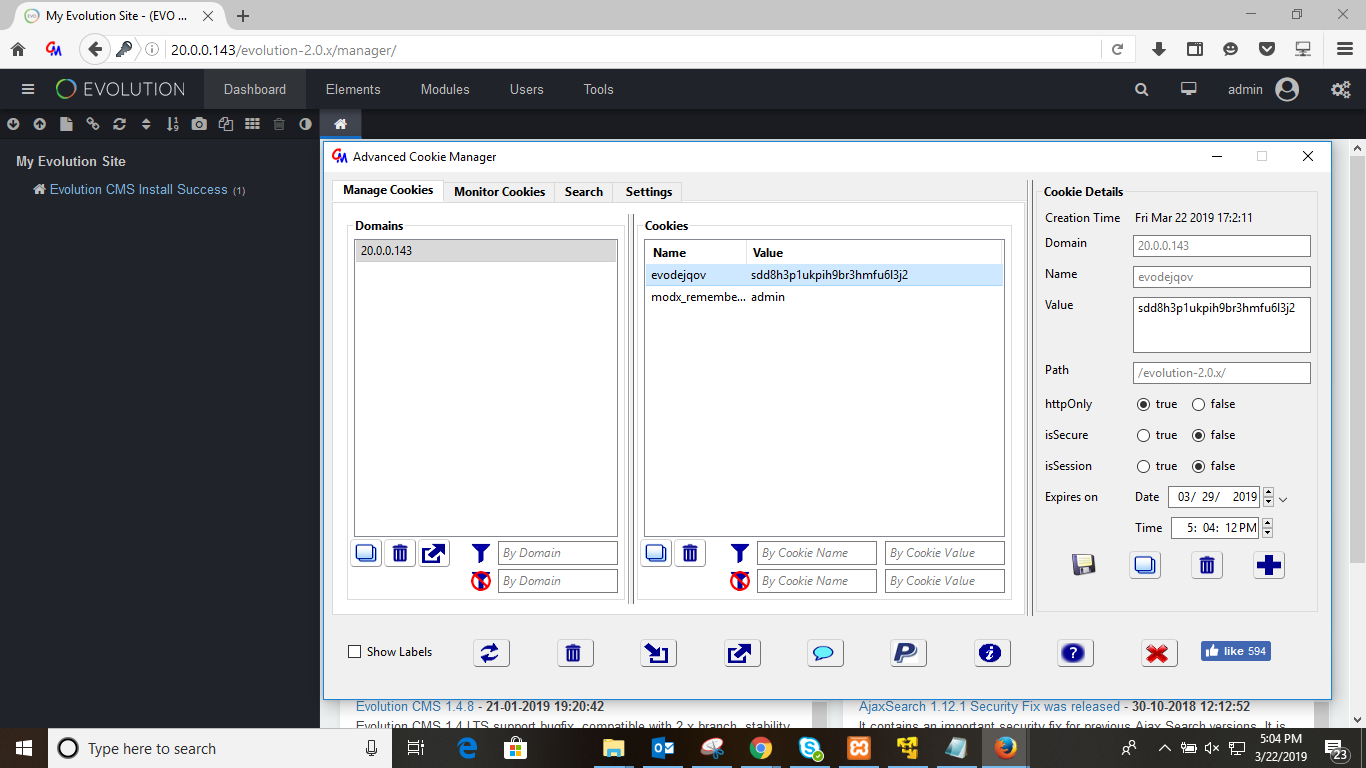Click the Facebook like 594 button

coord(1236,651)
